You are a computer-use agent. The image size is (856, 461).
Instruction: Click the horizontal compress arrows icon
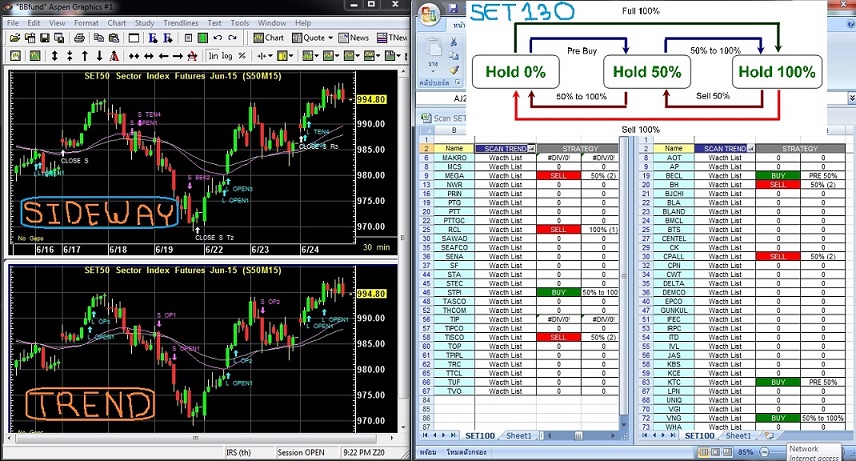pyautogui.click(x=134, y=56)
